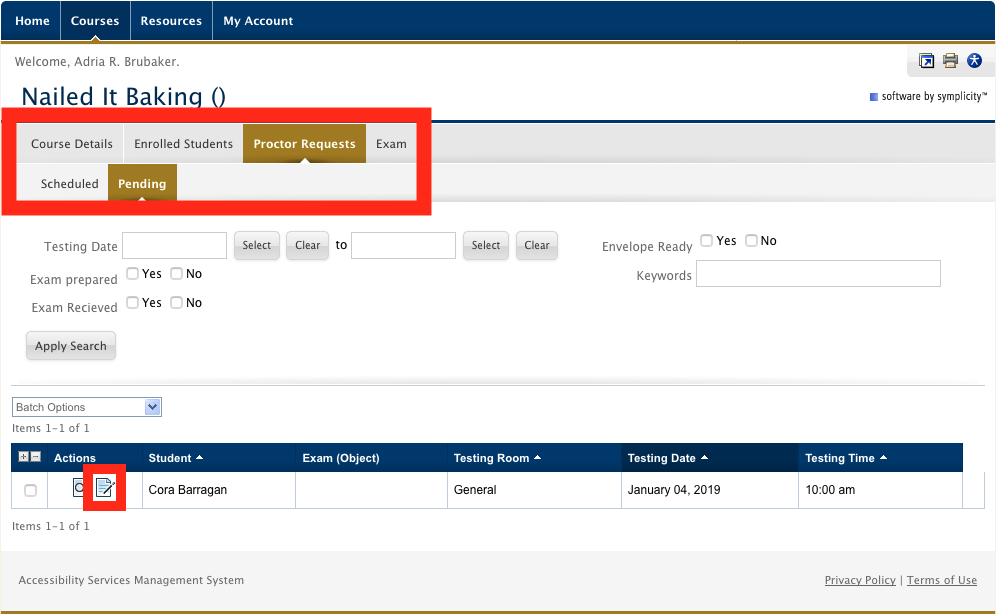Image resolution: width=996 pixels, height=614 pixels.
Task: Select the Proctor Requests tab
Action: pyautogui.click(x=304, y=143)
